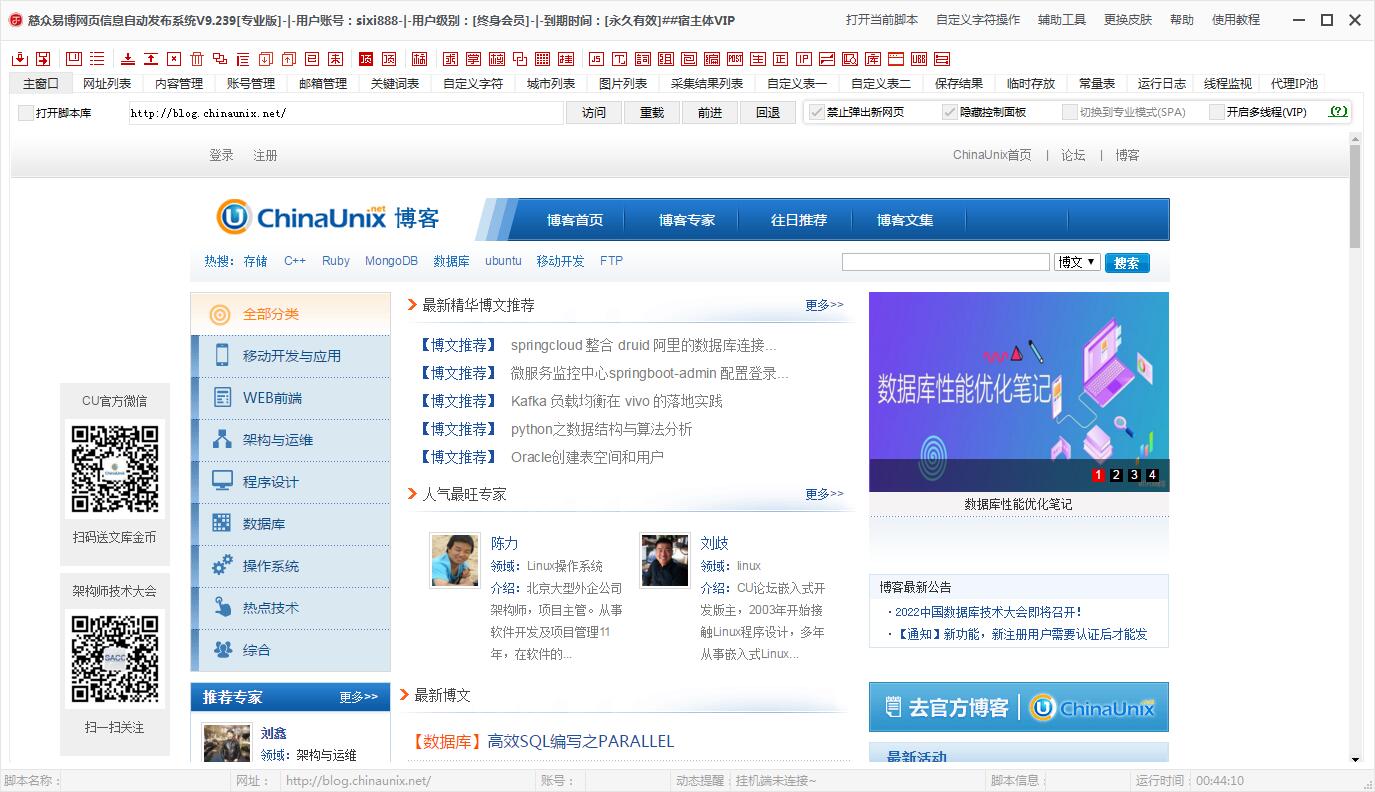Click the green help (?) icon
1375x792 pixels.
coord(1338,112)
